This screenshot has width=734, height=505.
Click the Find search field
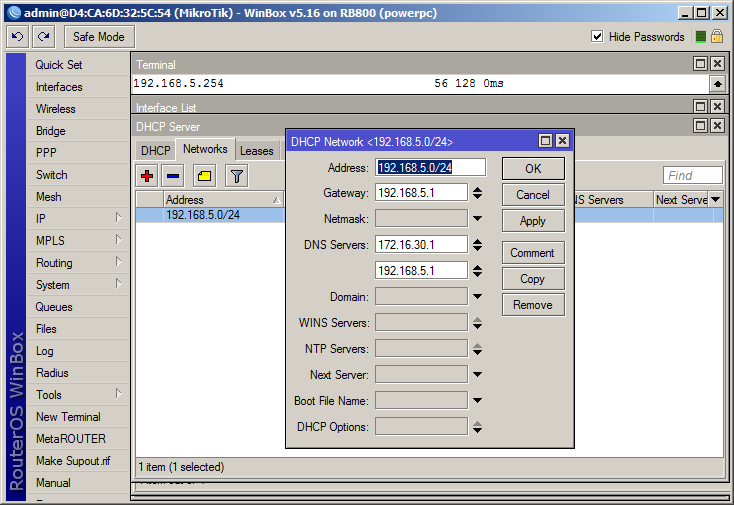click(692, 176)
